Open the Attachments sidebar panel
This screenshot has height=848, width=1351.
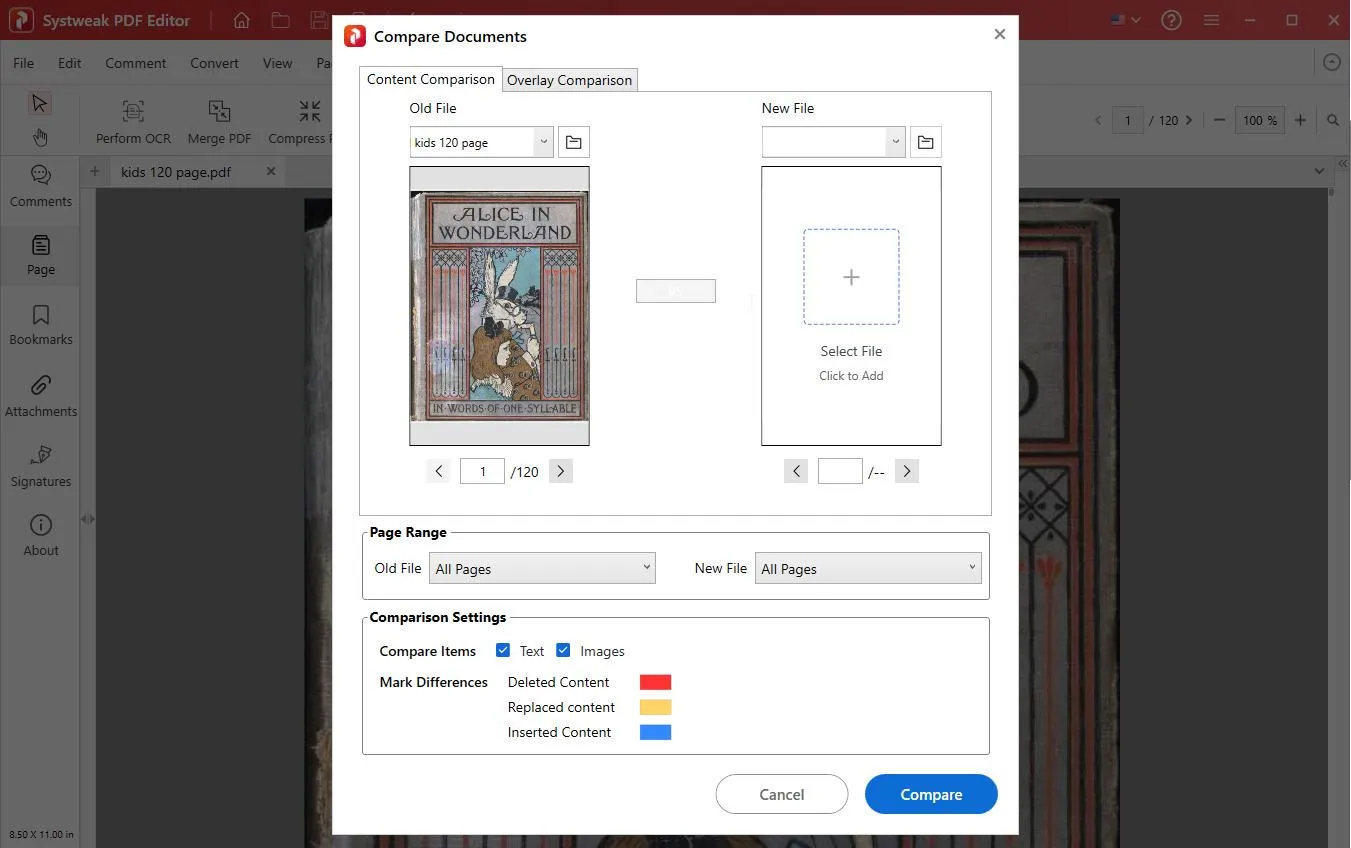point(41,396)
